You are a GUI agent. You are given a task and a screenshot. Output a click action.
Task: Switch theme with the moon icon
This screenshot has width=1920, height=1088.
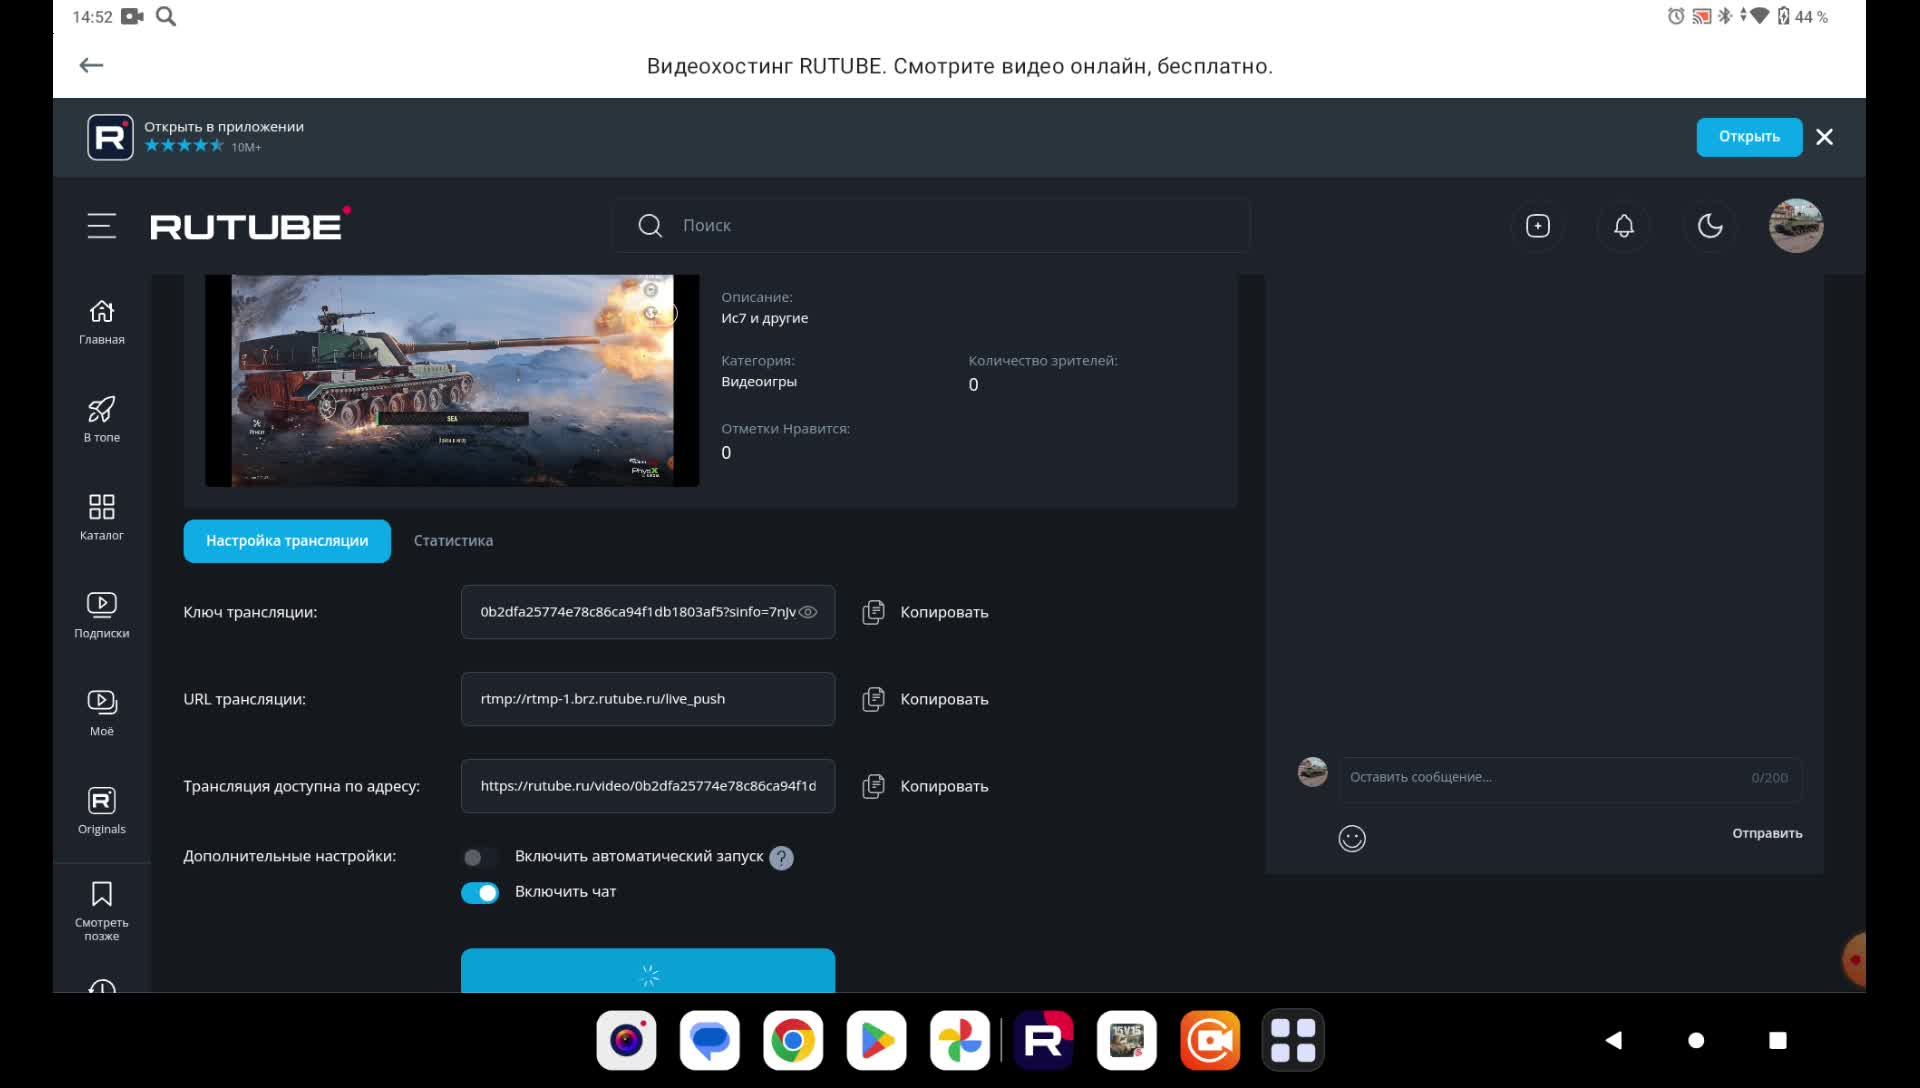1710,226
